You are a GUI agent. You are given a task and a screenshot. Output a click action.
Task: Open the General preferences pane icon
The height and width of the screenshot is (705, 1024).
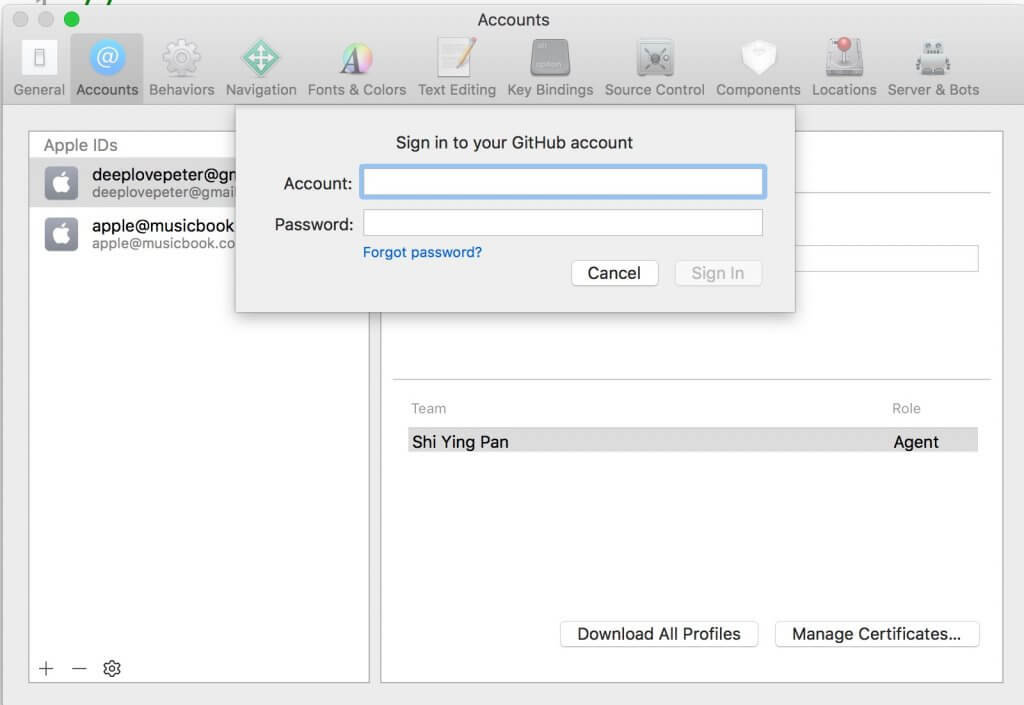point(39,58)
